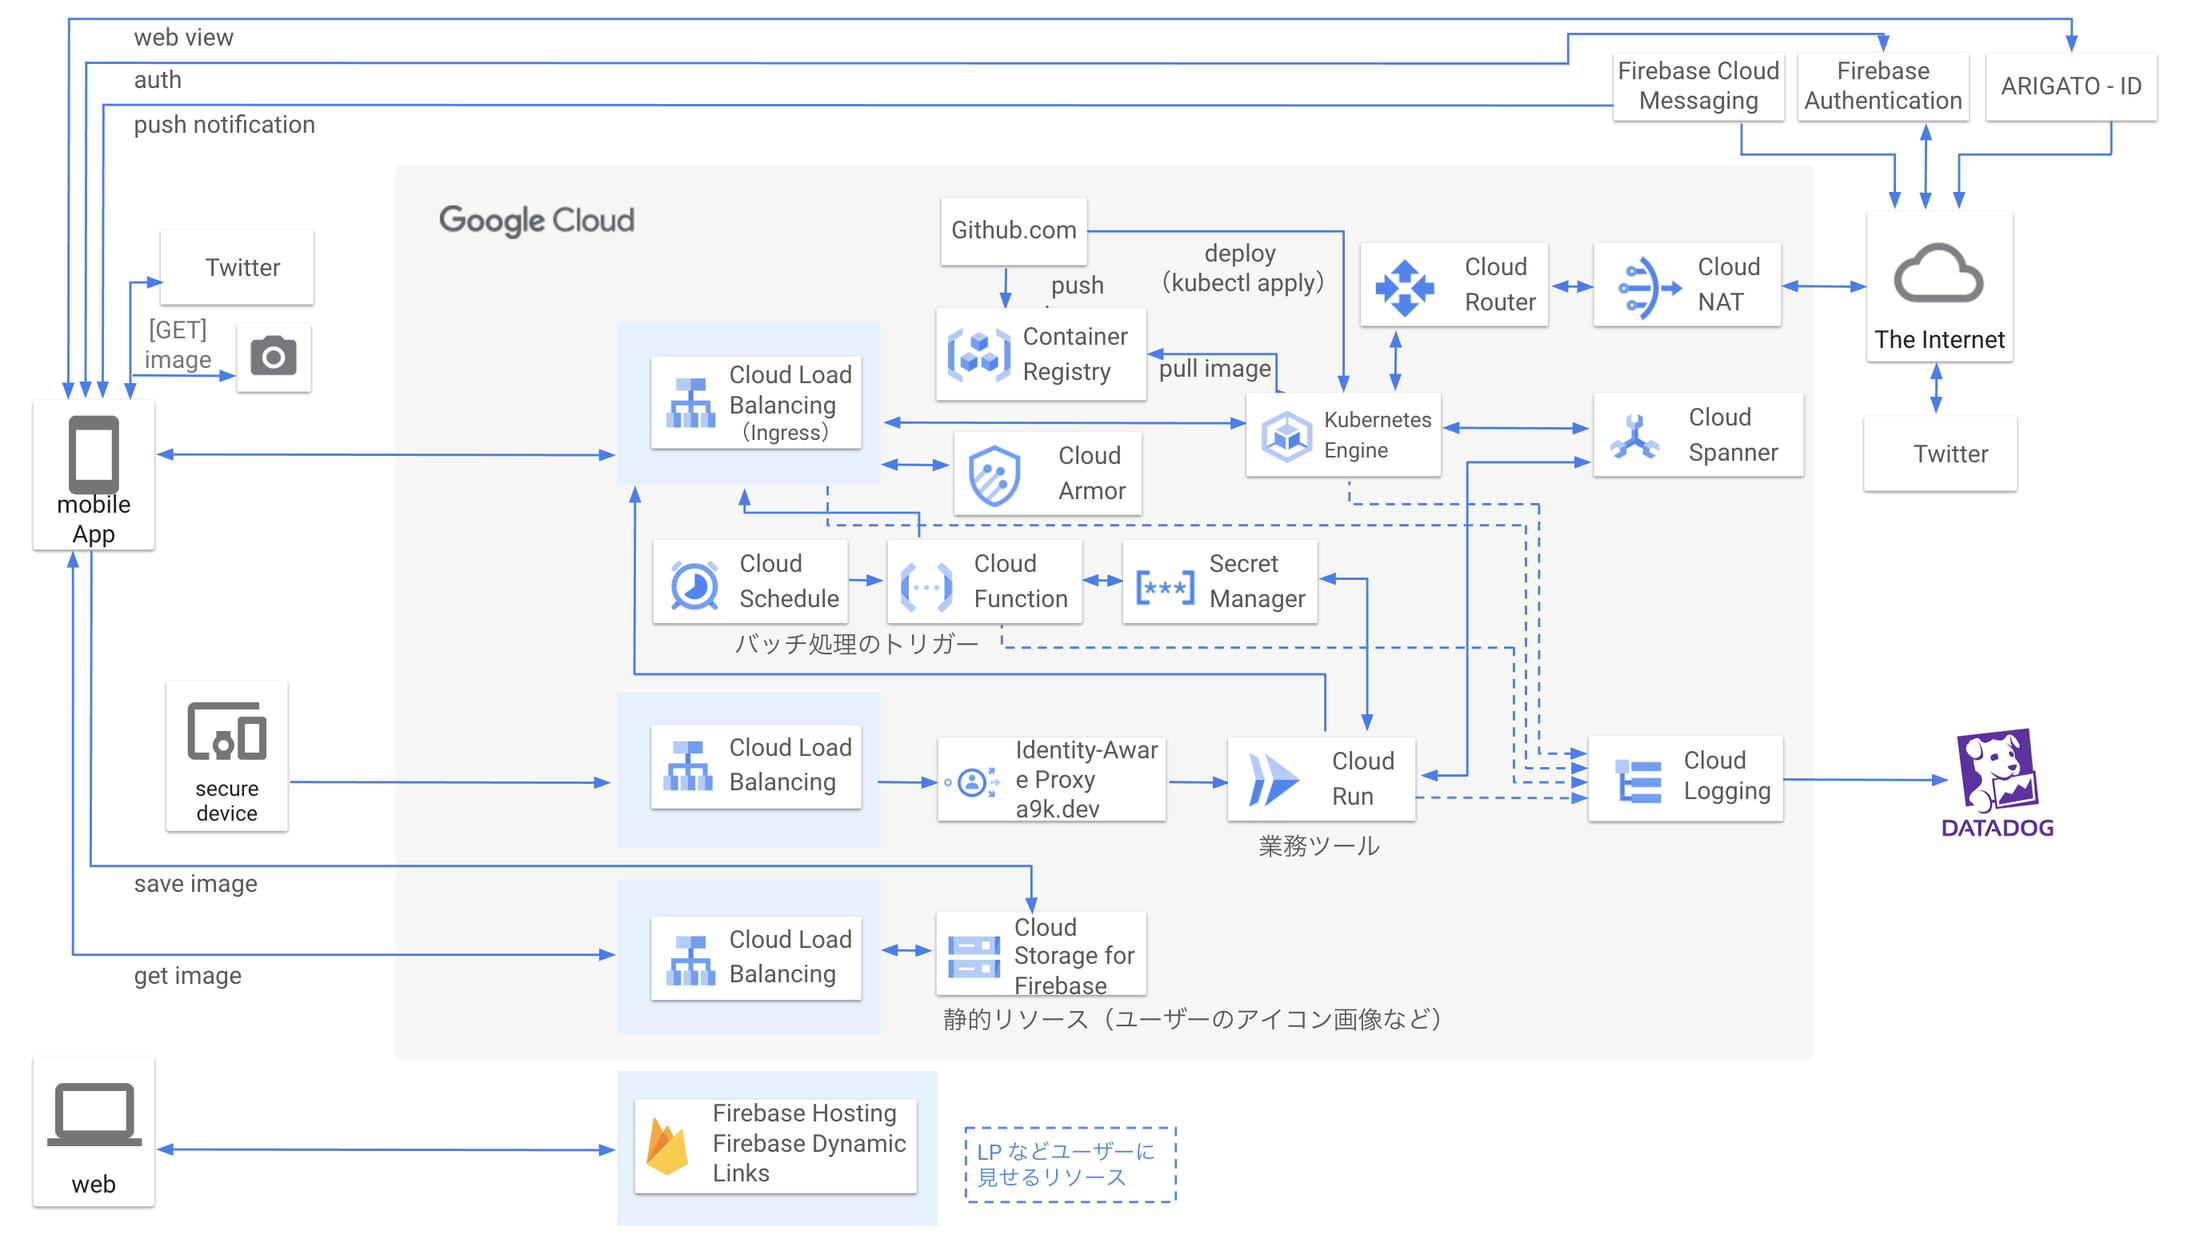Image resolution: width=2200 pixels, height=1235 pixels.
Task: Select the Container Registry icon
Action: (x=979, y=354)
